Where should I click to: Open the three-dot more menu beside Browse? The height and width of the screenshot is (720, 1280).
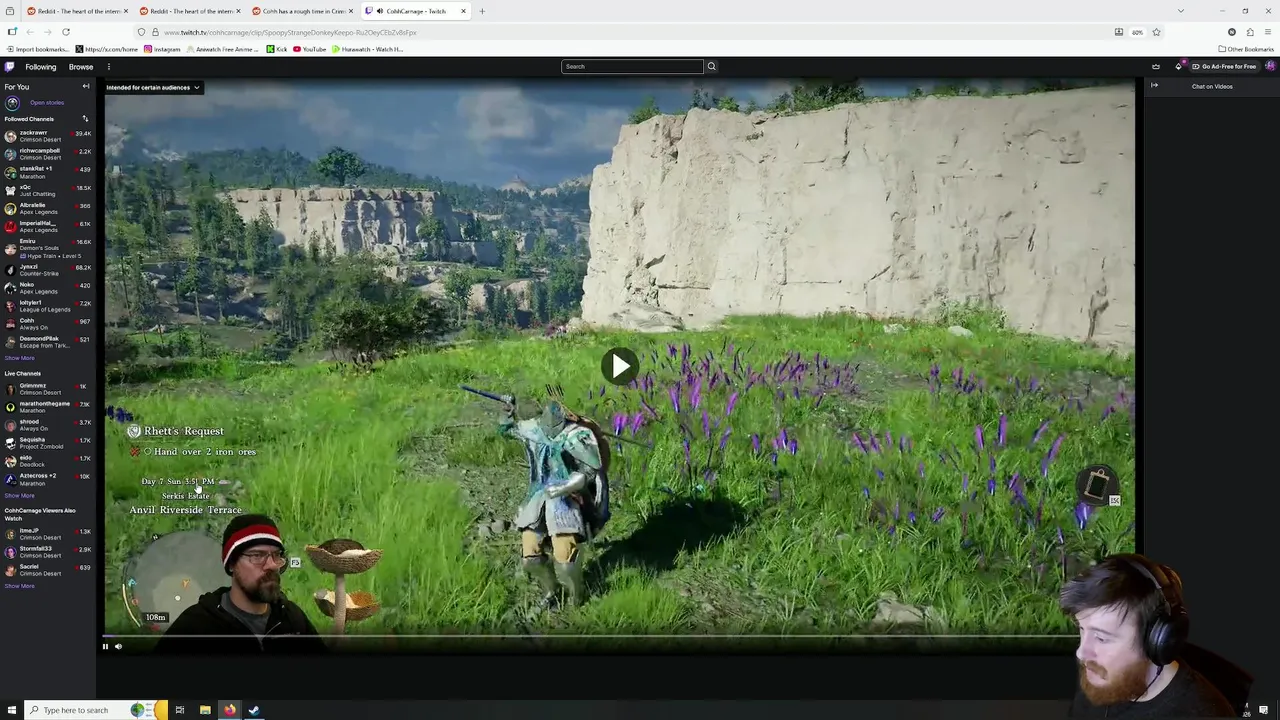pos(108,67)
